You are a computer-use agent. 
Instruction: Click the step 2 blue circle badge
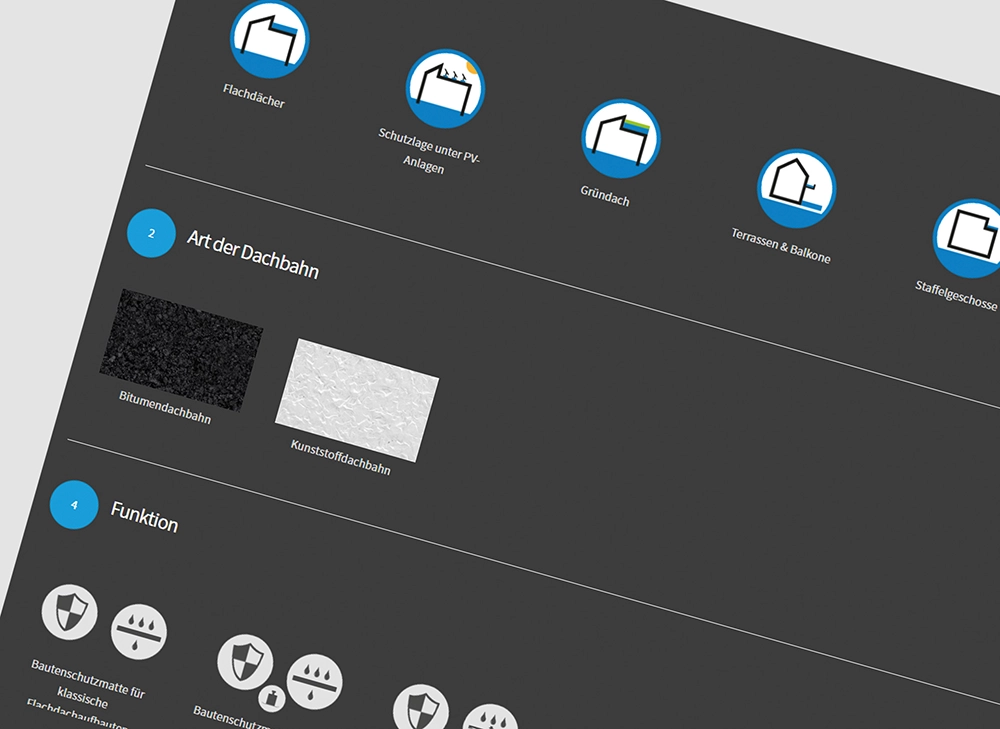tap(152, 234)
